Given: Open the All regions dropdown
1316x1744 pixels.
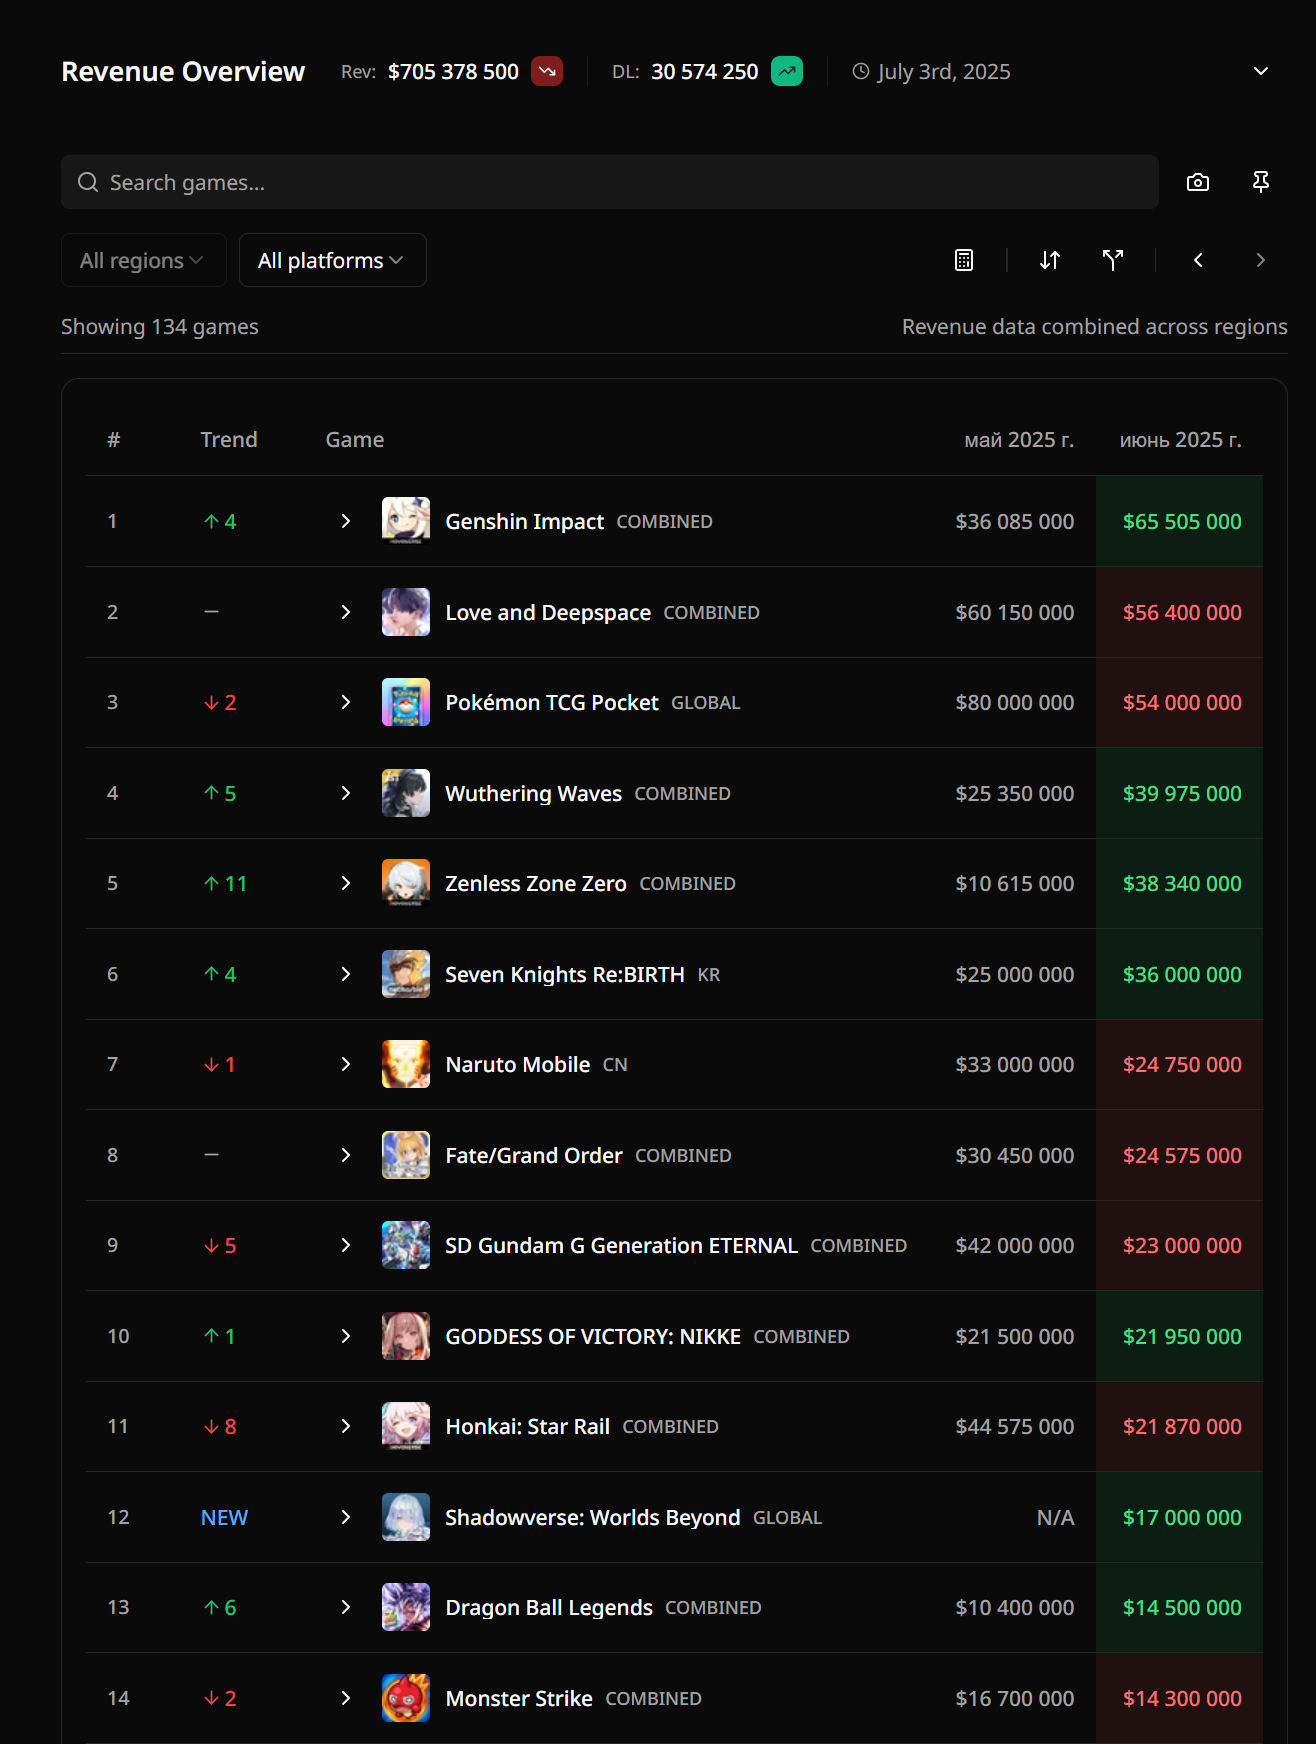Looking at the screenshot, I should point(143,260).
